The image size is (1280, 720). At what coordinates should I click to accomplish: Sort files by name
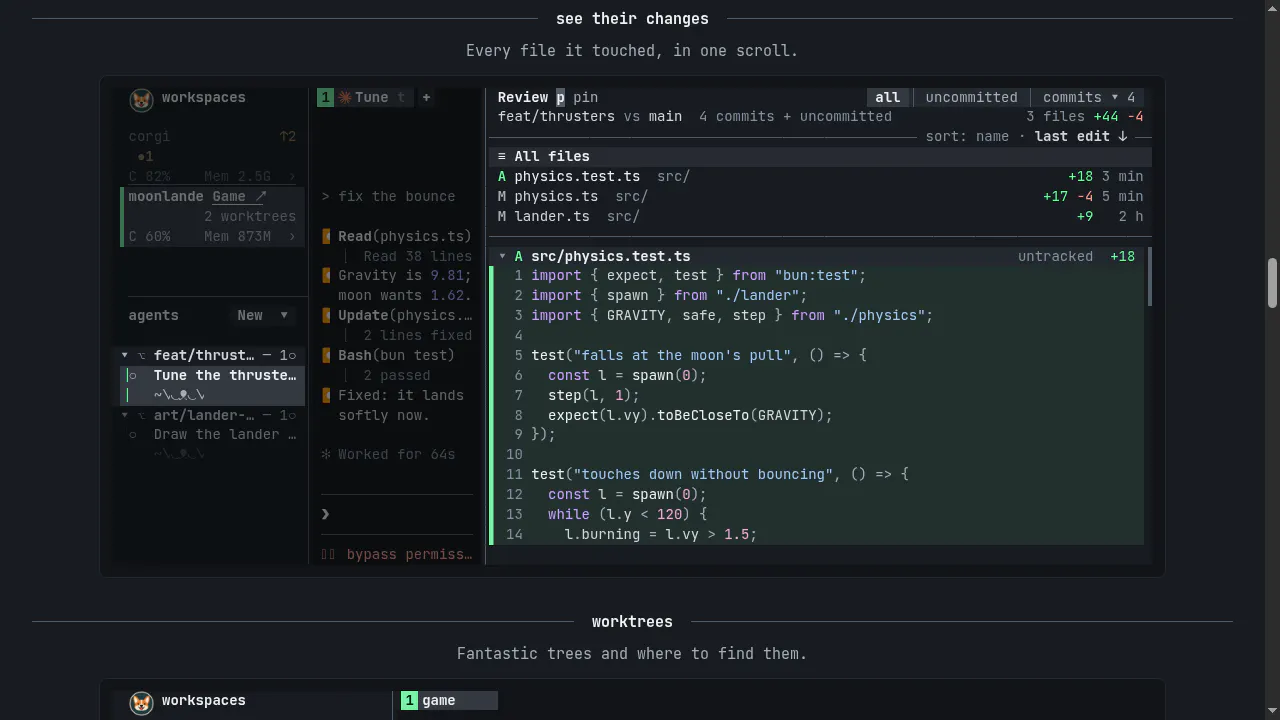[x=992, y=136]
